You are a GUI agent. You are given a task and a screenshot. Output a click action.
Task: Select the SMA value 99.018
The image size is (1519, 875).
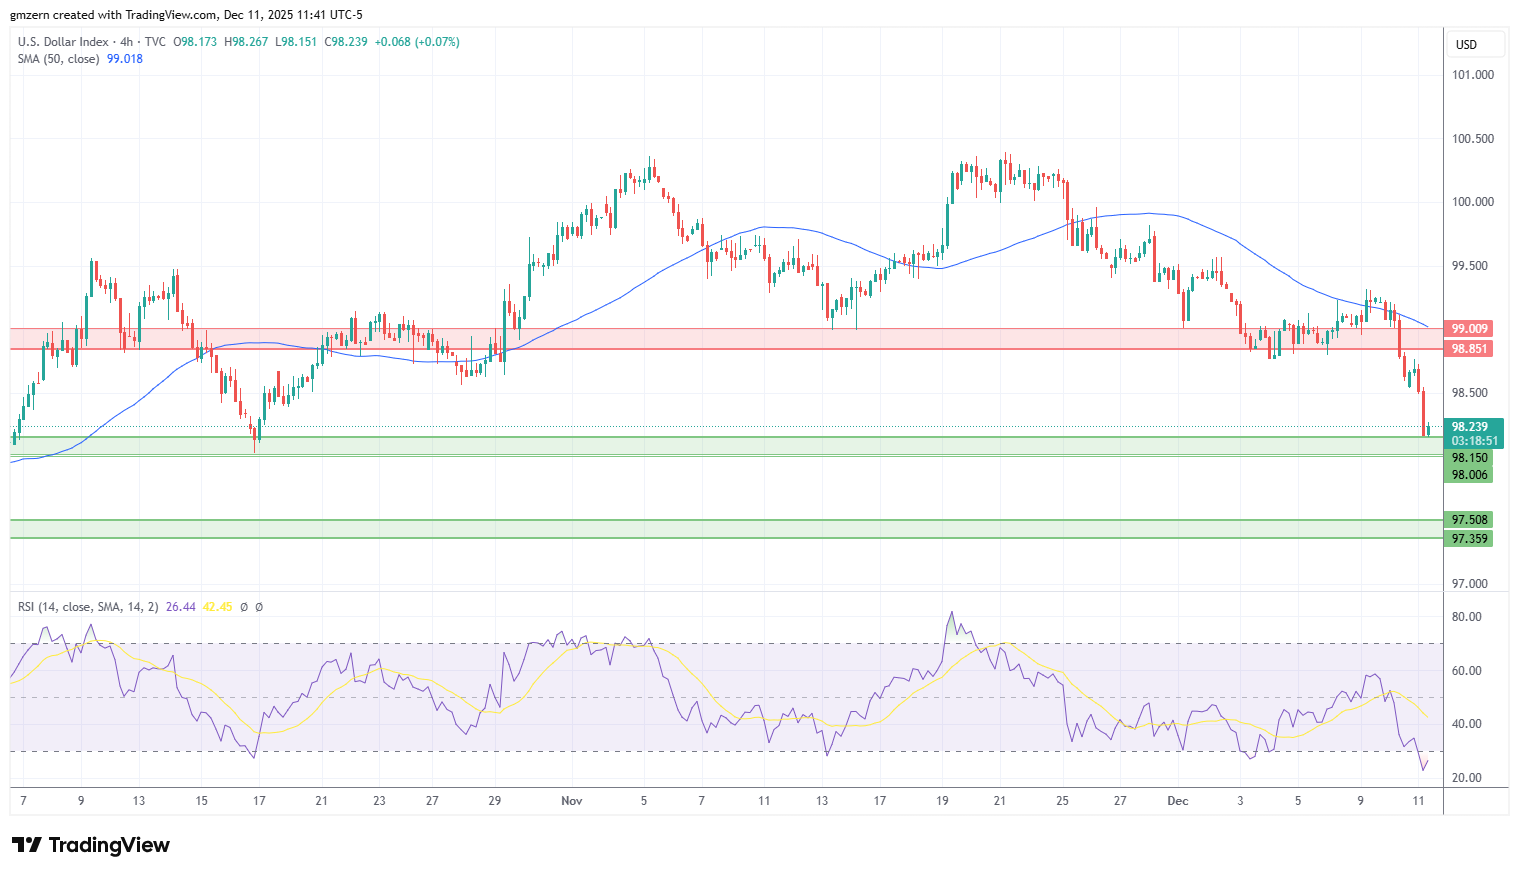[x=125, y=59]
